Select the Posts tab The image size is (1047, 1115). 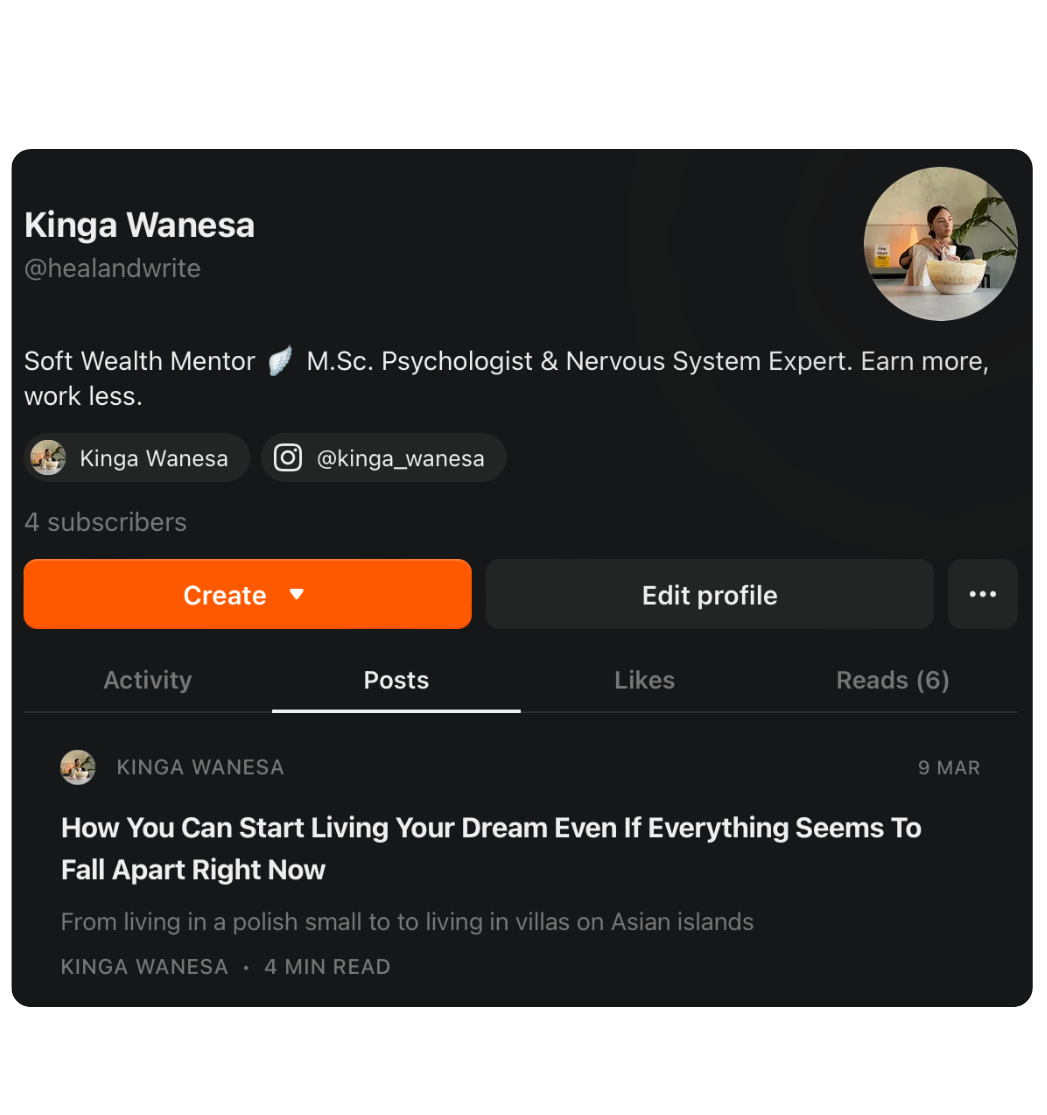396,681
